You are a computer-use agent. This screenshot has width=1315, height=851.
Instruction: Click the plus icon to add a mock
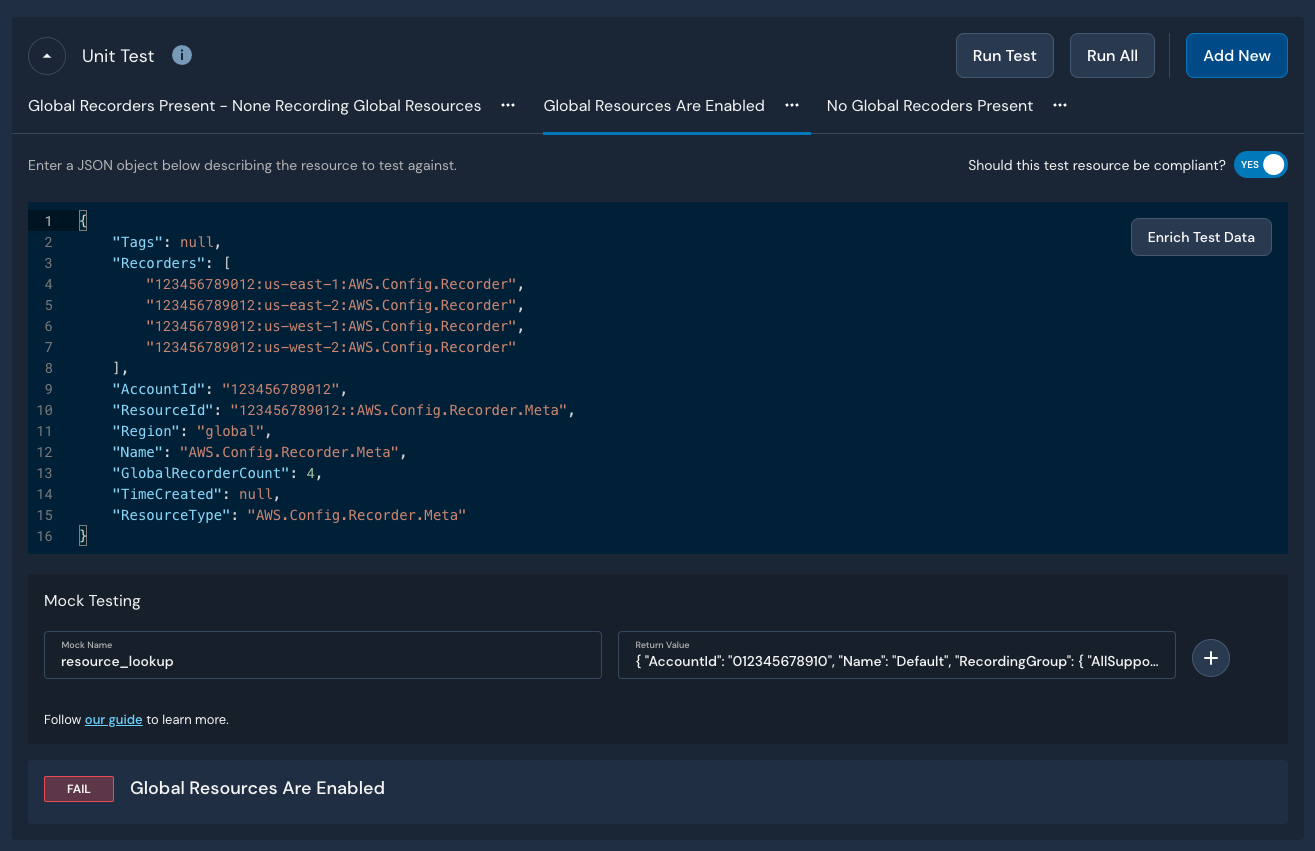pyautogui.click(x=1210, y=658)
